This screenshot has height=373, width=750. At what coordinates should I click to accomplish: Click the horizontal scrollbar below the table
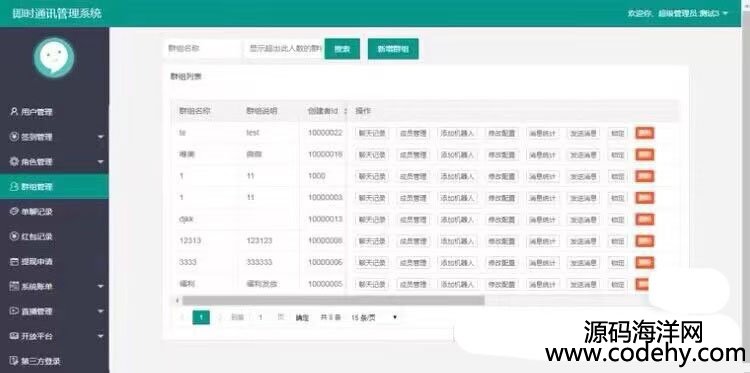click(333, 300)
